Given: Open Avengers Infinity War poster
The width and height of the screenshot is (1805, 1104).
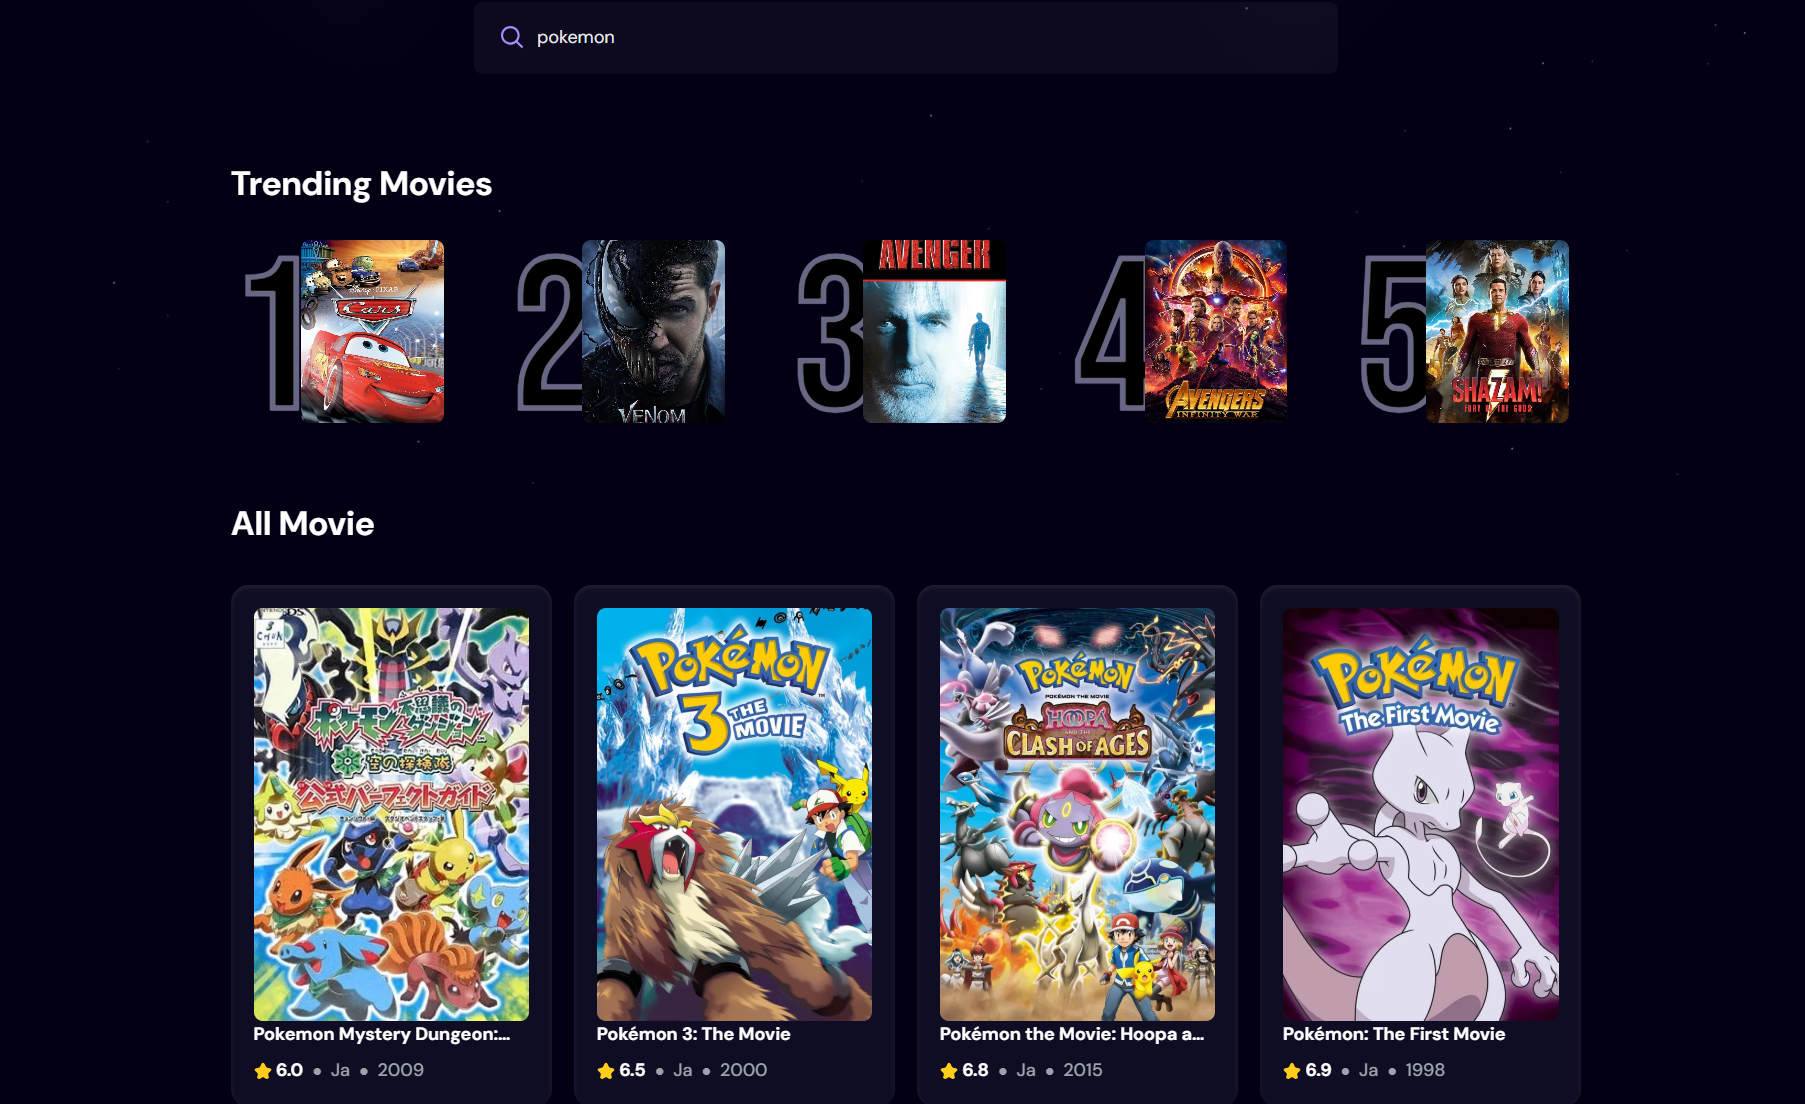Looking at the screenshot, I should click(x=1215, y=331).
